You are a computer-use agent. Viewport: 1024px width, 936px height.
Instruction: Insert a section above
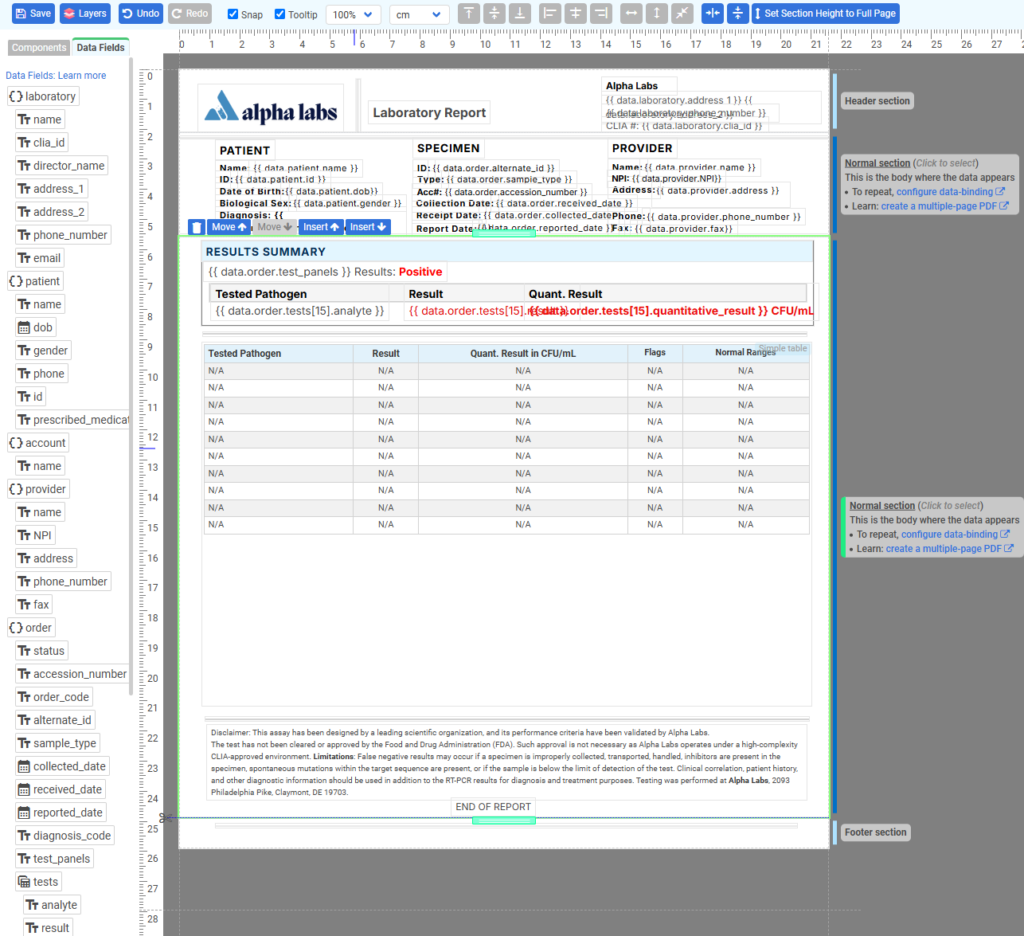click(x=321, y=227)
